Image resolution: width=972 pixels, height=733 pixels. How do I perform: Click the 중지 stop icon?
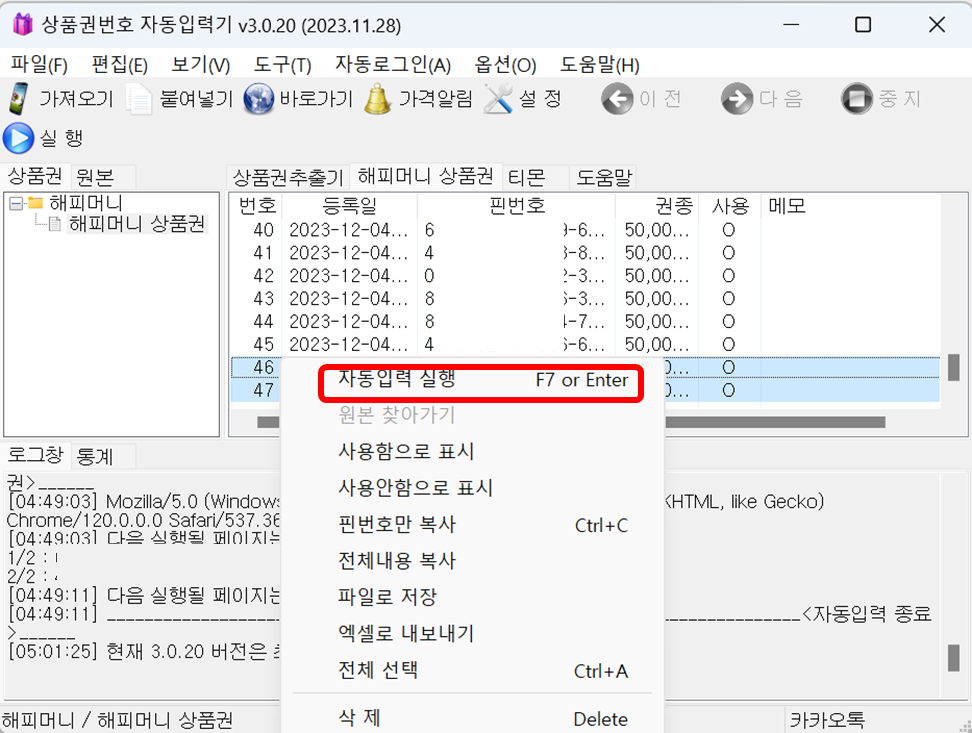pos(857,99)
